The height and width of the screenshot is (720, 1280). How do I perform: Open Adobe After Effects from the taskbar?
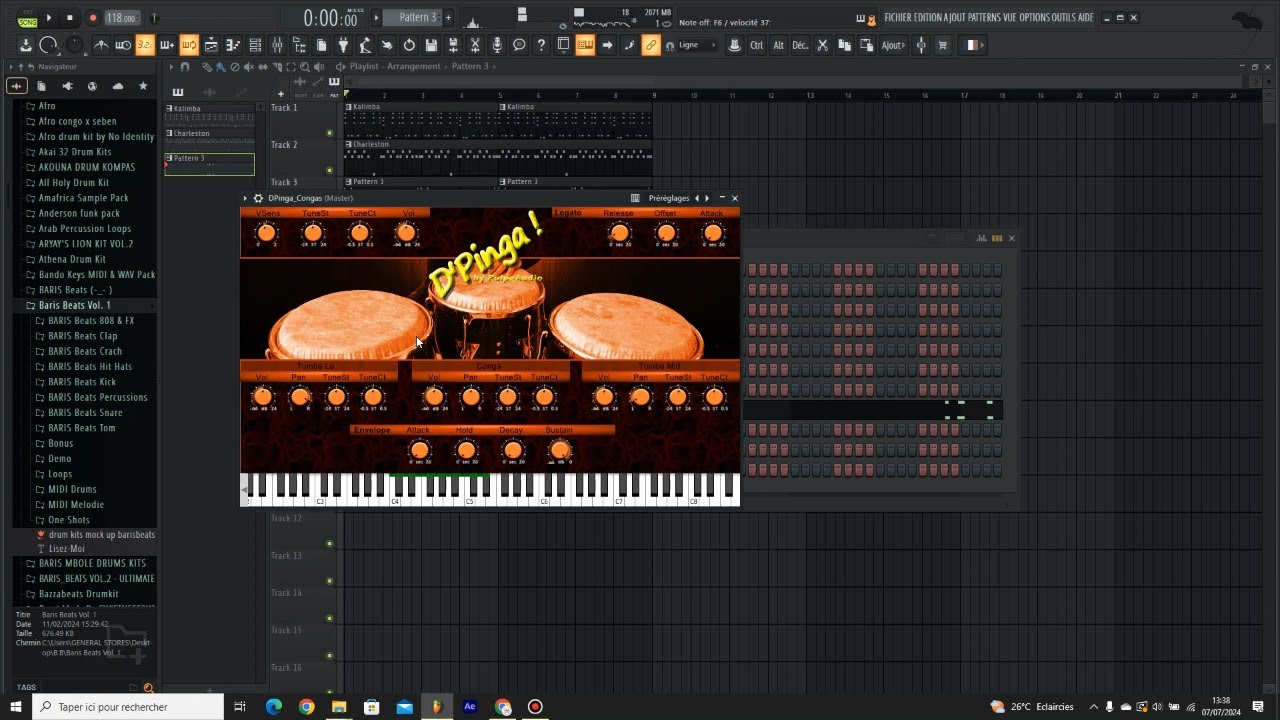tap(470, 706)
